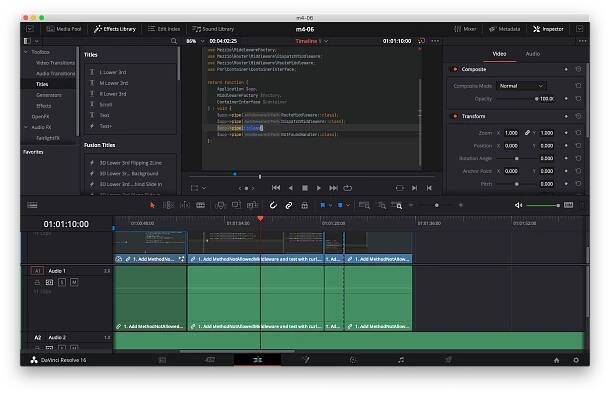Open the audio Mixer panel

pos(465,29)
